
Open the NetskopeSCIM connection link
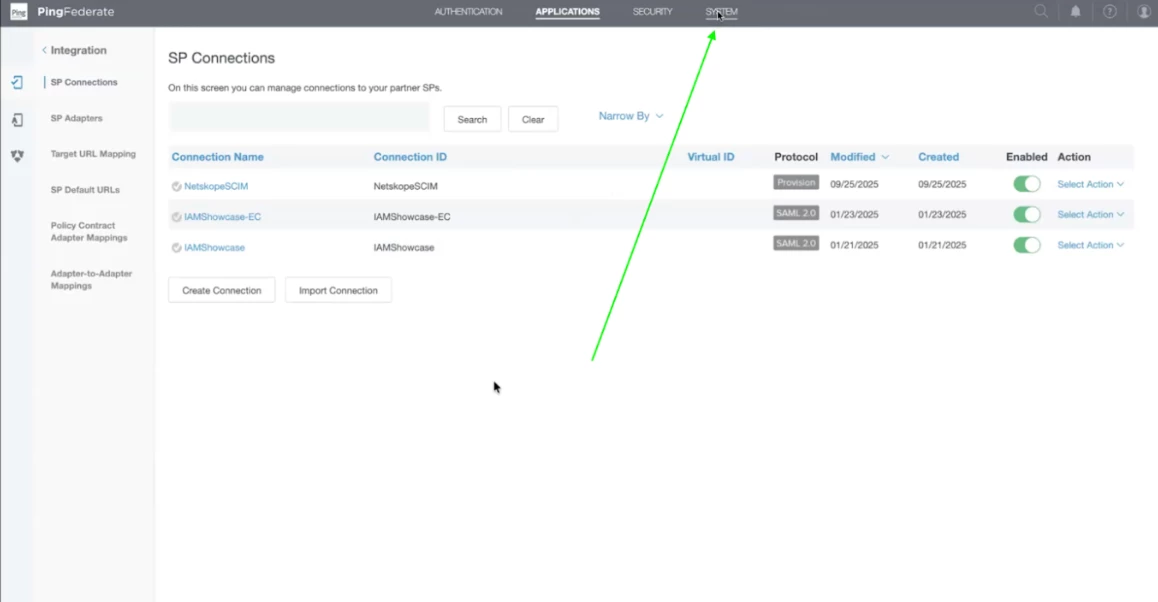click(216, 186)
